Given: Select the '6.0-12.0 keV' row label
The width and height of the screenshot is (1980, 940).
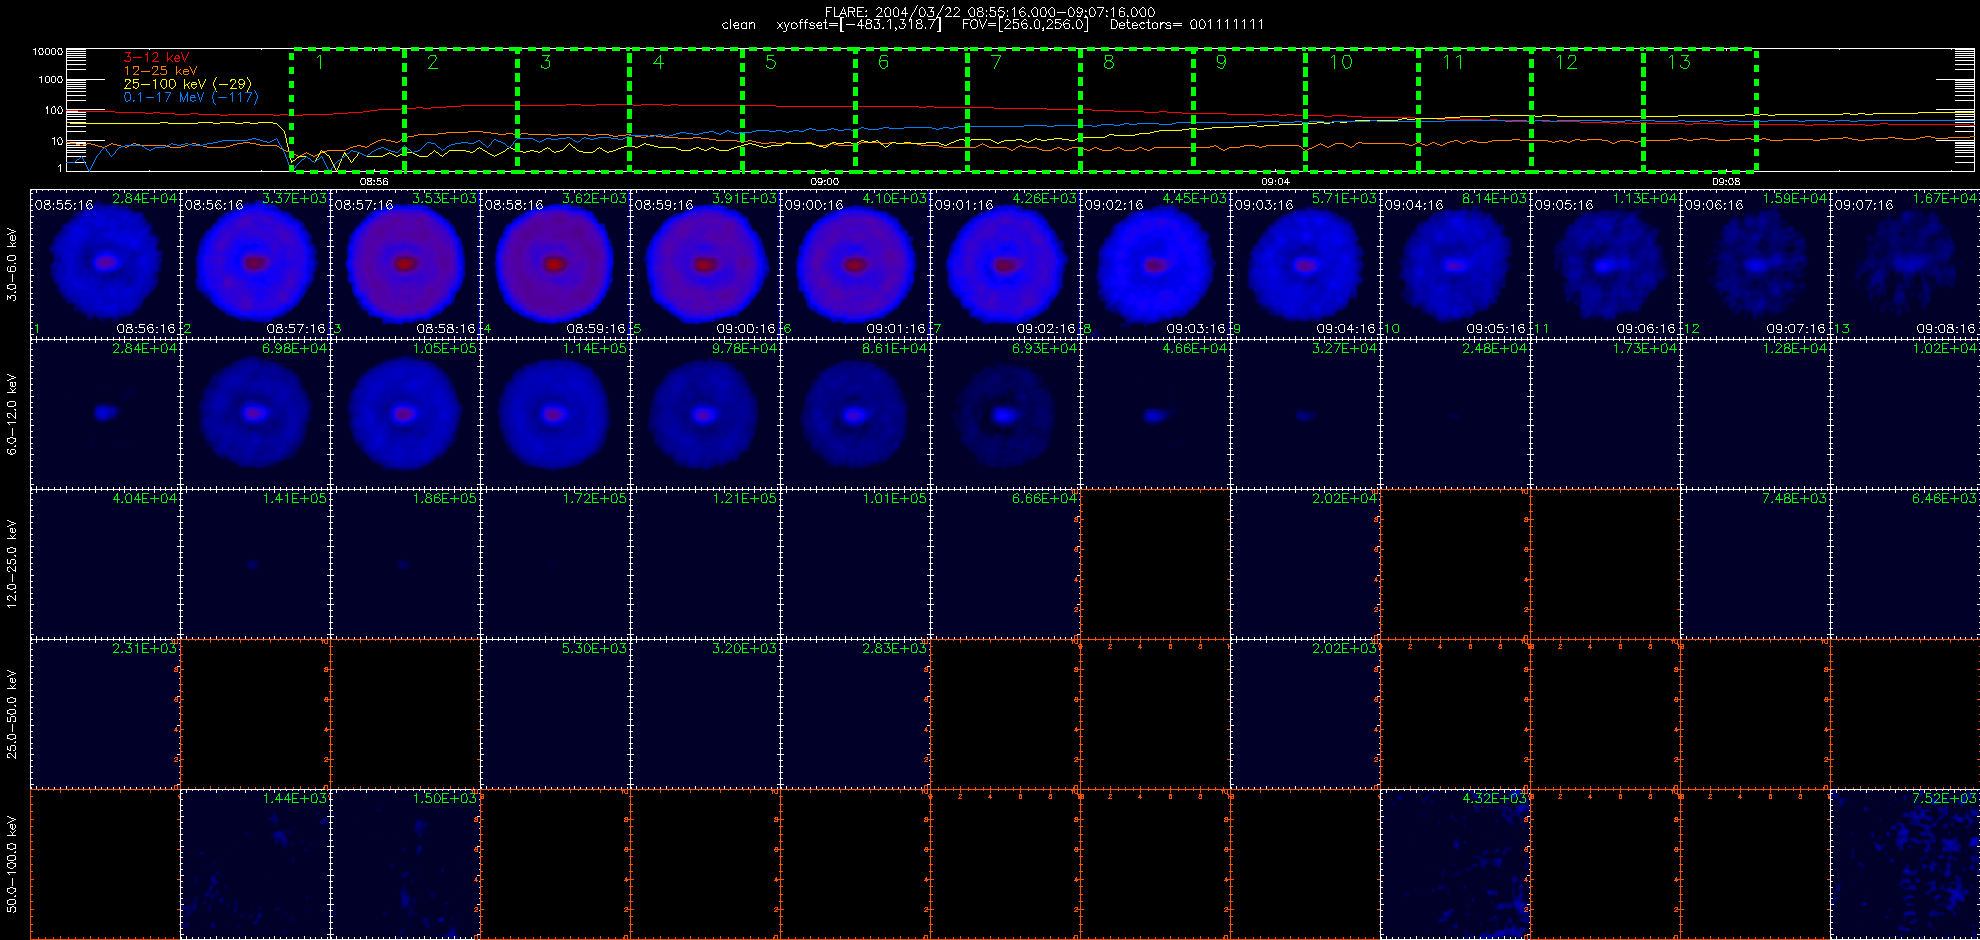Looking at the screenshot, I should (12, 414).
